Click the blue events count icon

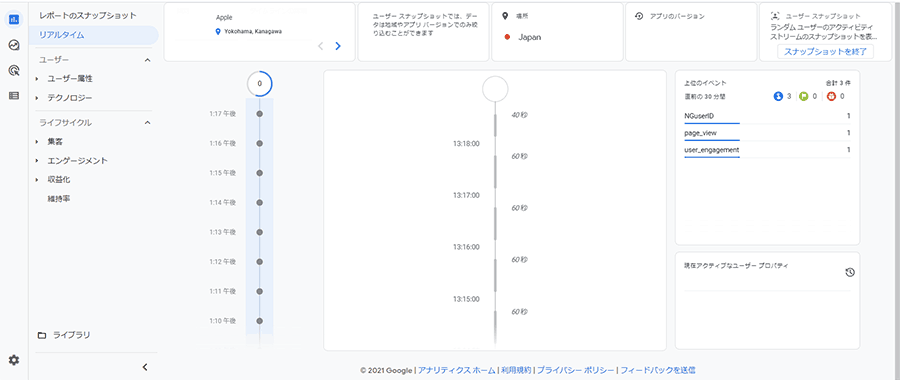click(x=778, y=96)
